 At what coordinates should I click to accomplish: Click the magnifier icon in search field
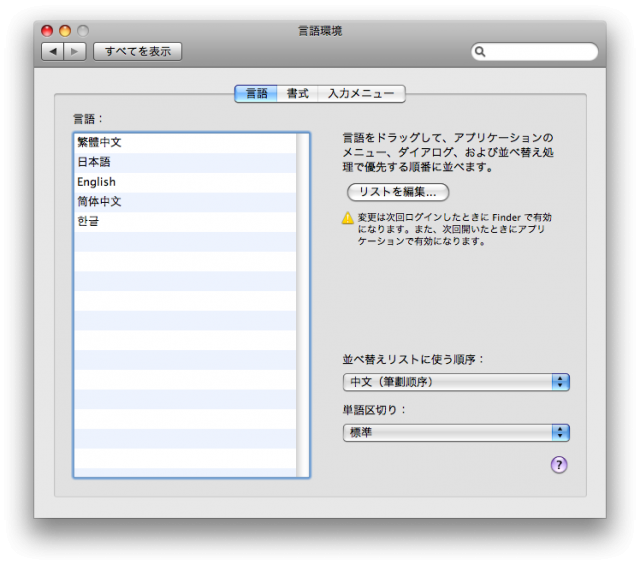(480, 51)
